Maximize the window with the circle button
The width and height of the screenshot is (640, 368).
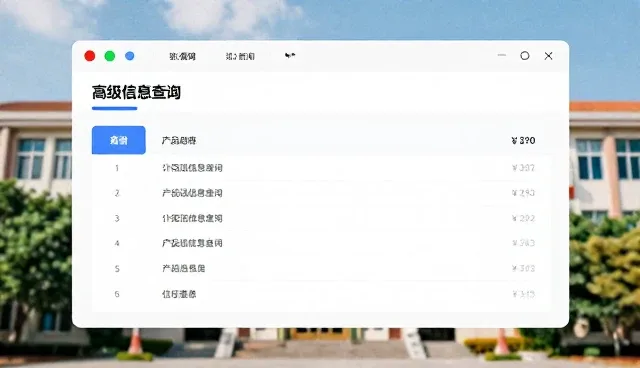click(525, 56)
